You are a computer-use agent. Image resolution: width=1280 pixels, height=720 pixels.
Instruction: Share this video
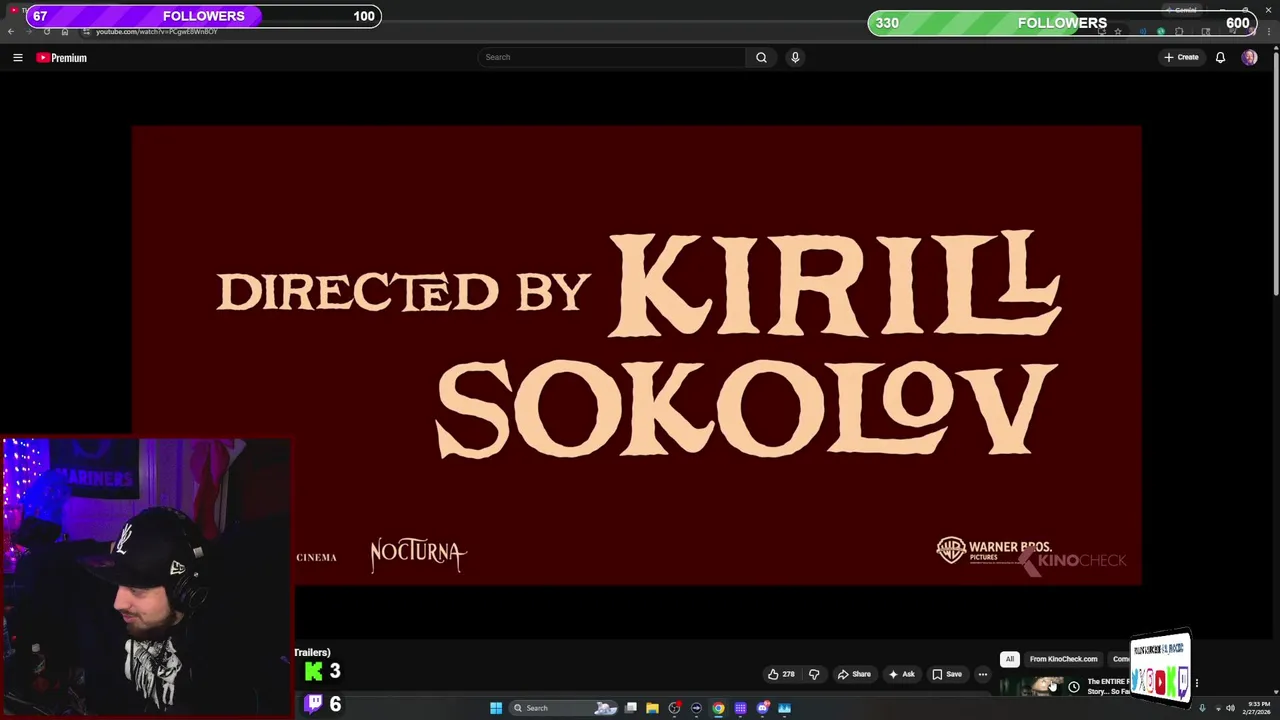click(x=854, y=674)
